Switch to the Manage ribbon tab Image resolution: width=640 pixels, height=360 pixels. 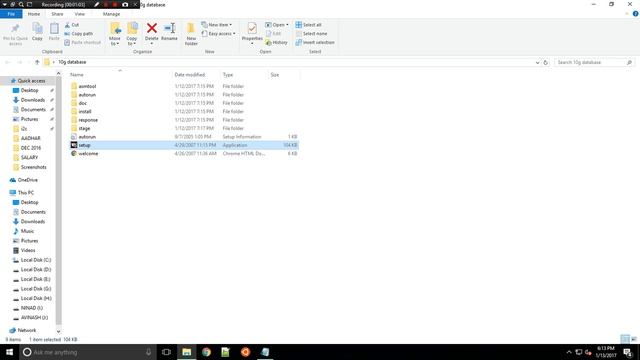click(111, 14)
